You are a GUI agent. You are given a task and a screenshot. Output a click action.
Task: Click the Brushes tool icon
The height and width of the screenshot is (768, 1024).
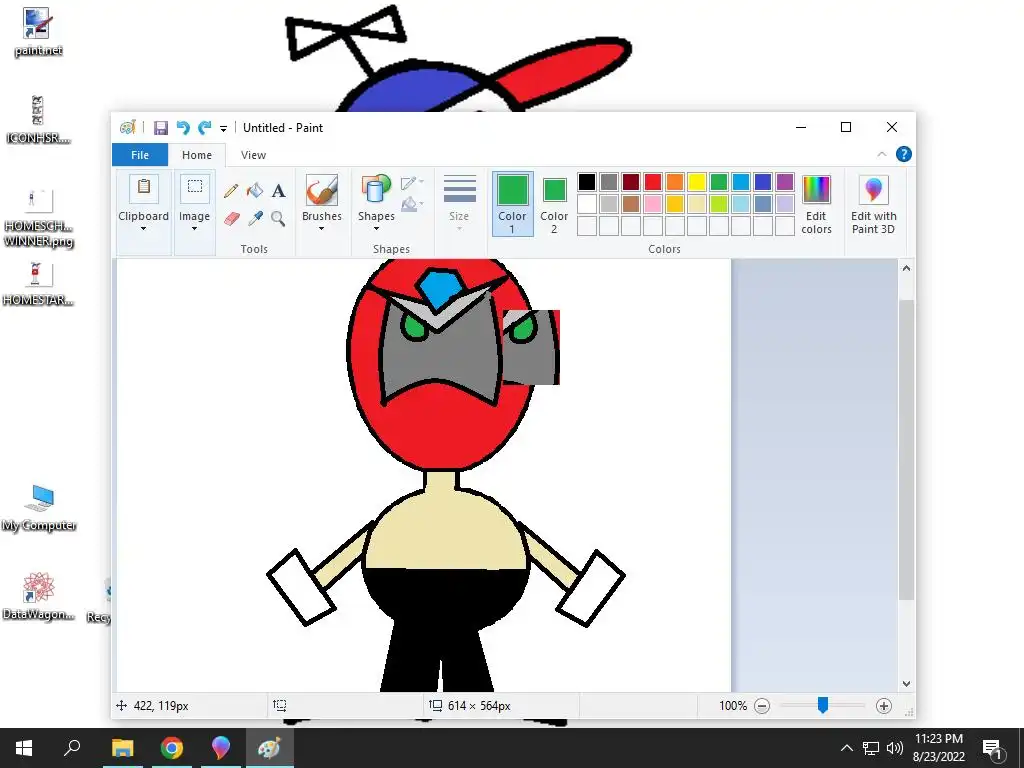point(322,190)
